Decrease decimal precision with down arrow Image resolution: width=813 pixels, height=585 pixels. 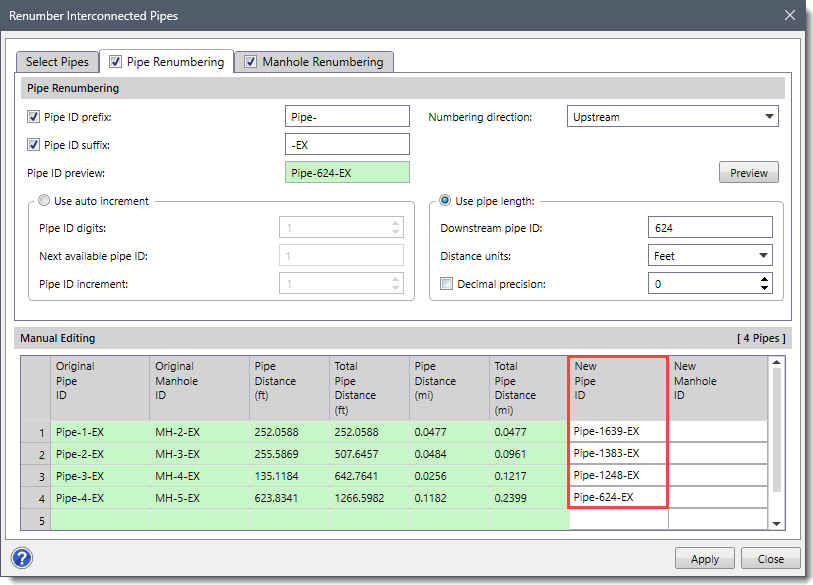[x=765, y=289]
